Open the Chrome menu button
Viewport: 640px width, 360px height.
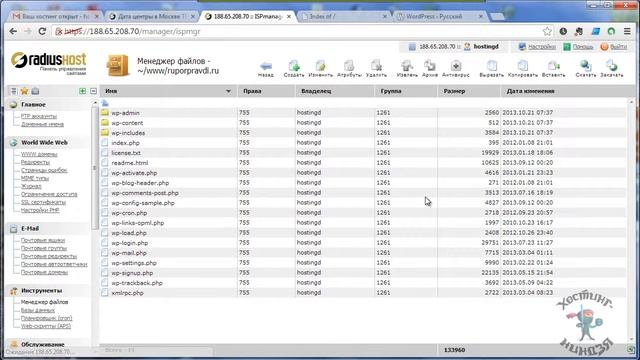pos(627,31)
